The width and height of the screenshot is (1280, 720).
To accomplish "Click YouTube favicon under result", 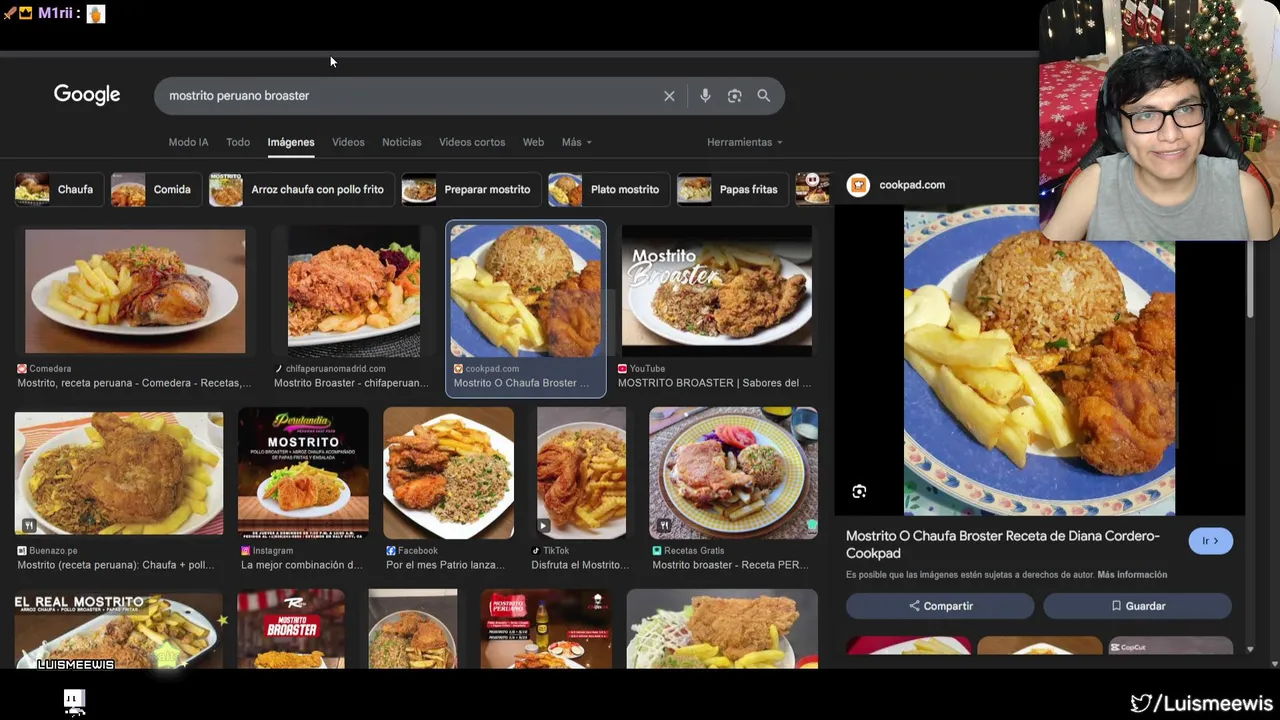I will [623, 369].
